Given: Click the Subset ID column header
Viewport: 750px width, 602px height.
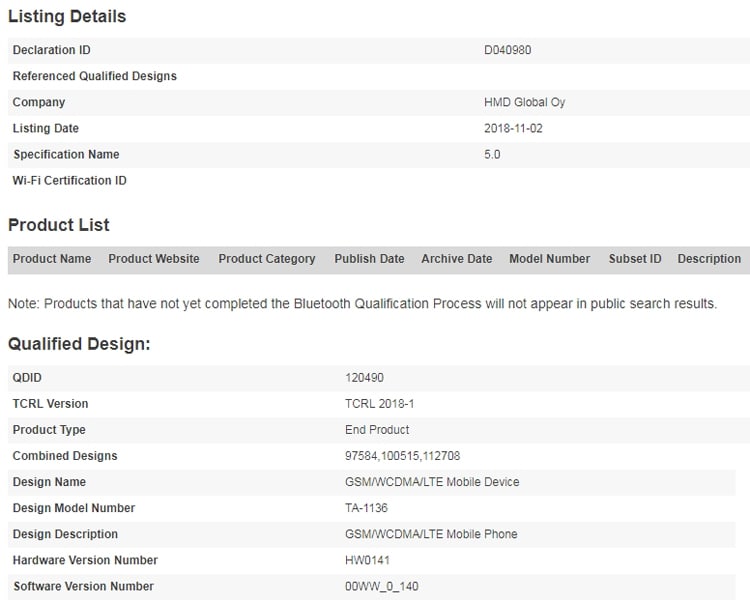Looking at the screenshot, I should click(635, 259).
